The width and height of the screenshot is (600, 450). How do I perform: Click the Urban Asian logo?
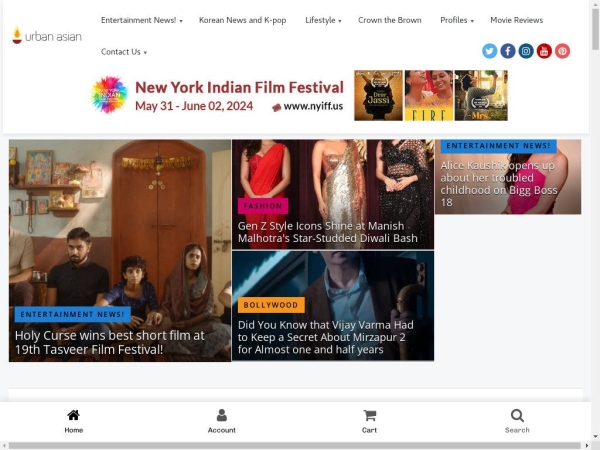(x=47, y=36)
